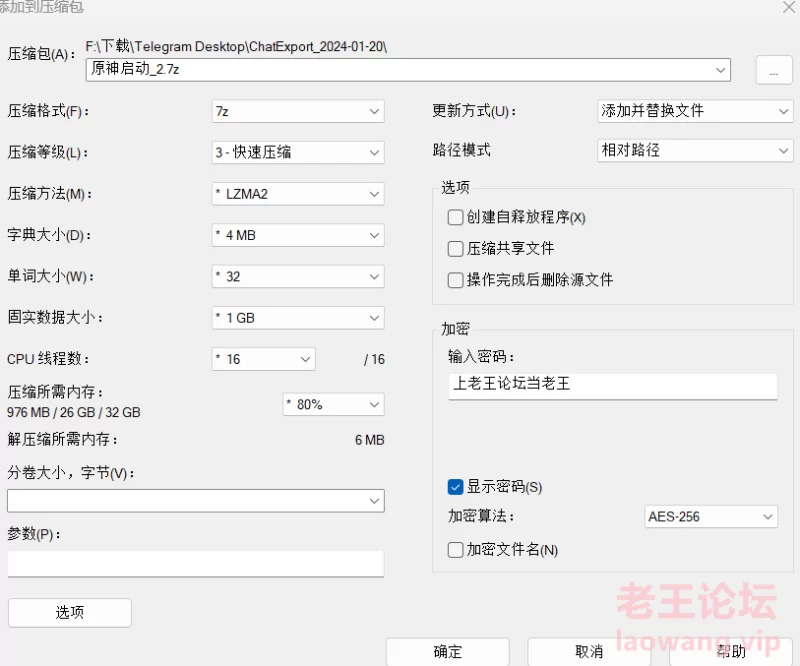Enable 加密文件名 checkbox
Image resolution: width=800 pixels, height=666 pixels.
tap(455, 550)
